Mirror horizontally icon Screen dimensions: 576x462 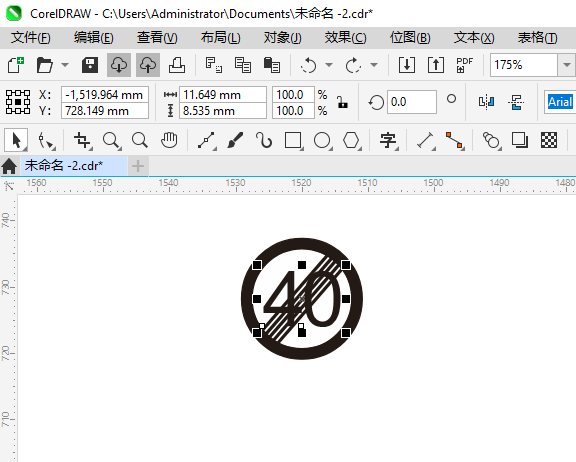coord(486,102)
